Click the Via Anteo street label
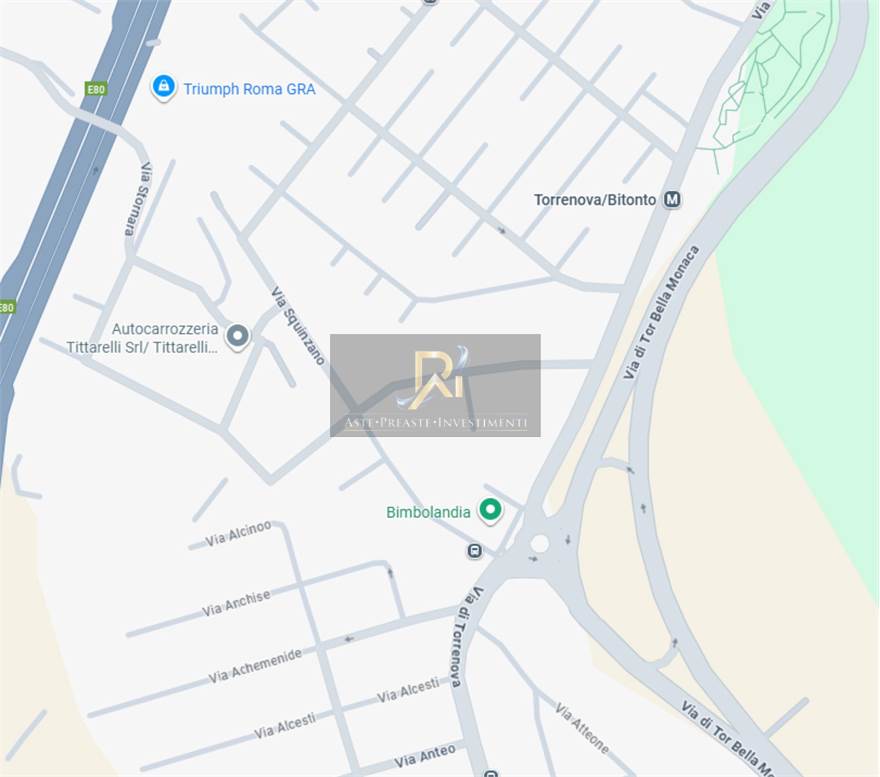Screen dimensions: 880x777 (x=424, y=756)
